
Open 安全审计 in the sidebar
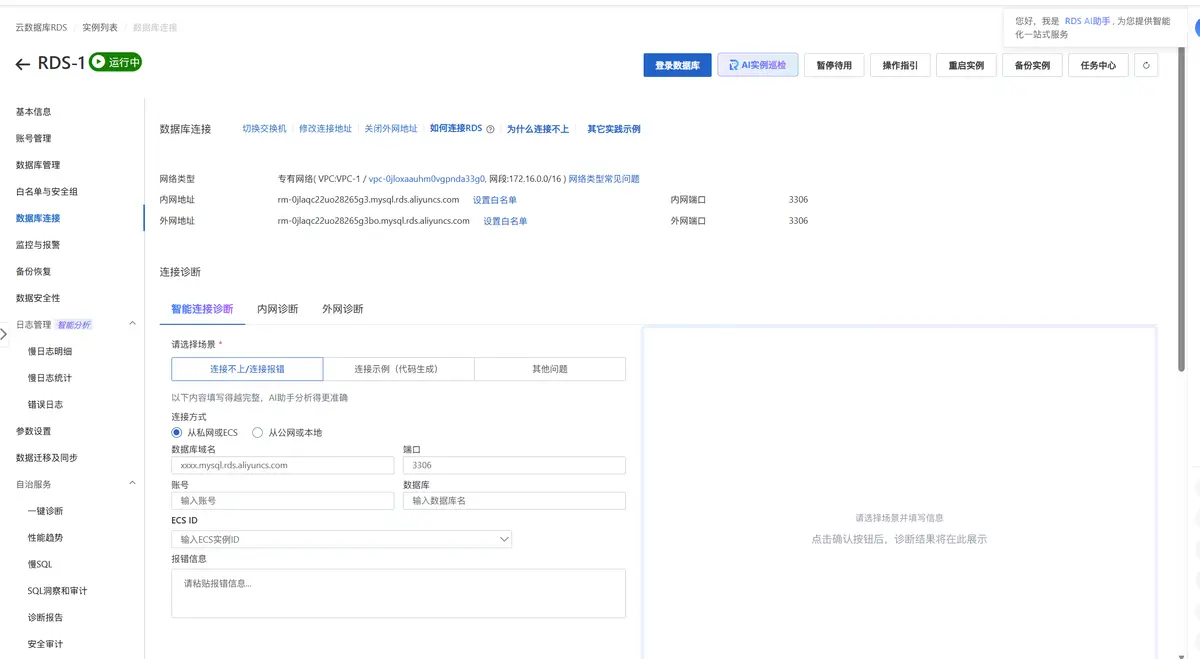click(x=45, y=644)
